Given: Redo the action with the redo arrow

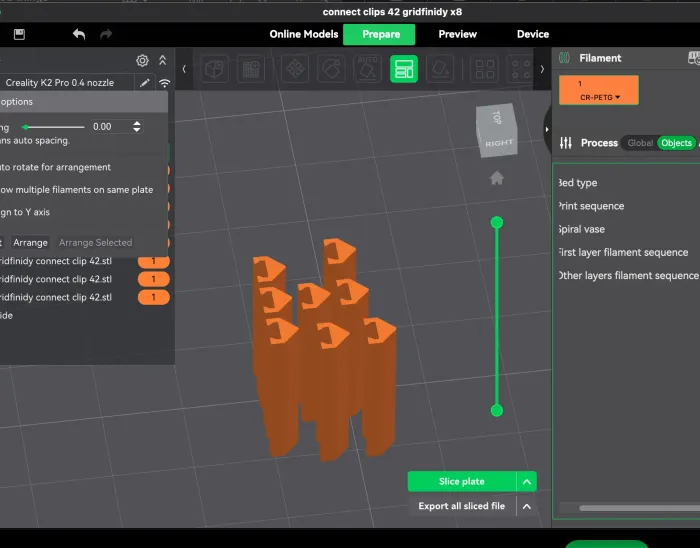Looking at the screenshot, I should tap(106, 34).
